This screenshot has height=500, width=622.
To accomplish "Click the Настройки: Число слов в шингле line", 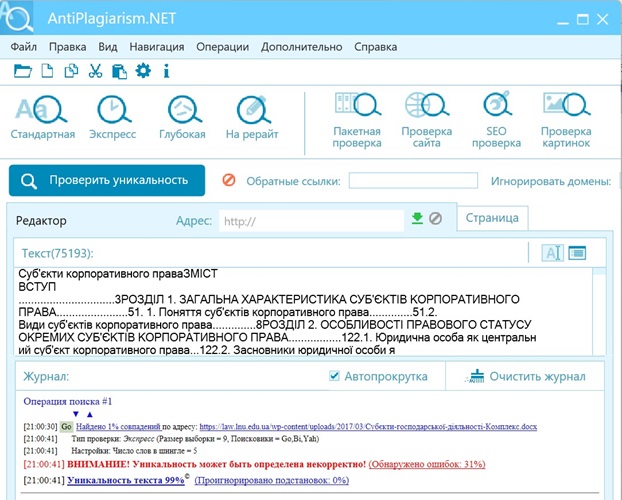I will [x=134, y=451].
